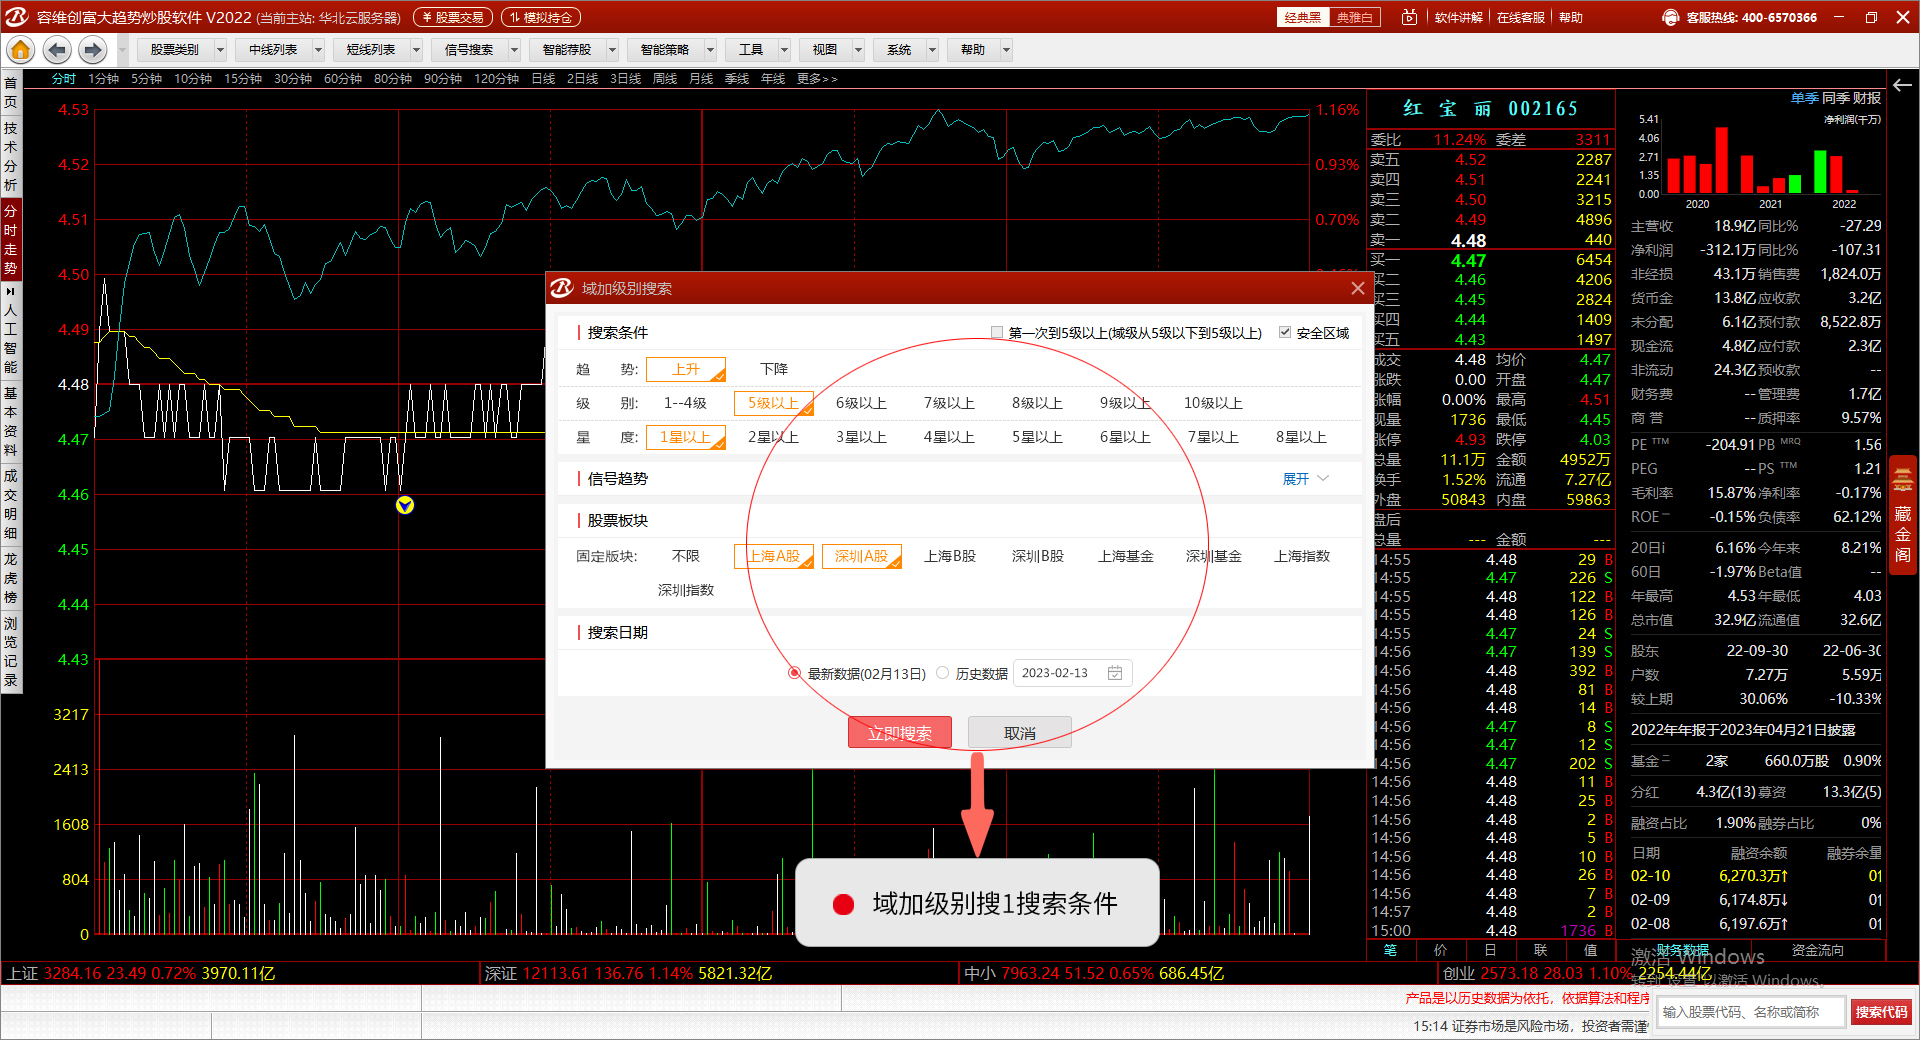
Task: Choose 1--4级 level option
Action: tap(686, 403)
